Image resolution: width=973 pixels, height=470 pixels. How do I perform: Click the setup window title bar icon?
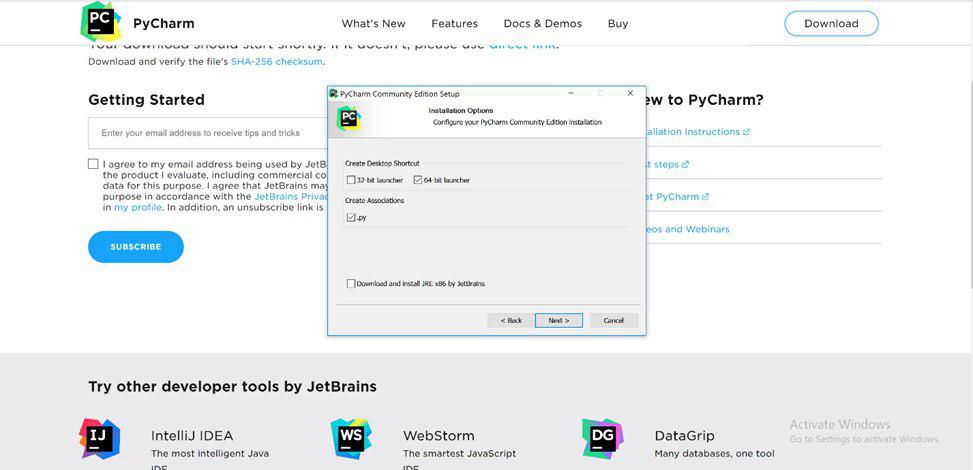[334, 93]
